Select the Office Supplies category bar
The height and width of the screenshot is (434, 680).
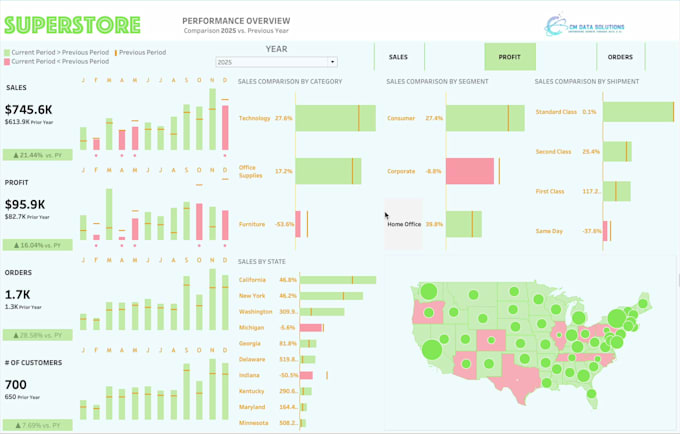328,171
